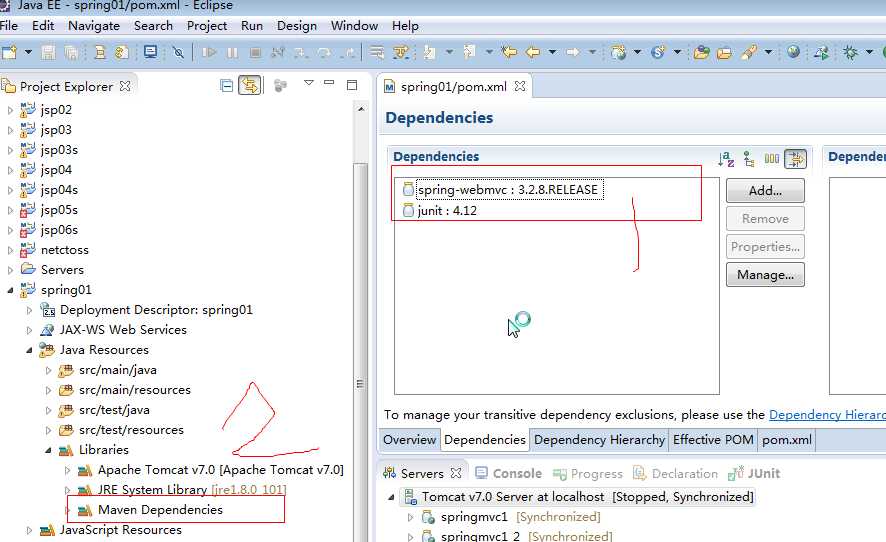Click the Forward navigation arrow icon

click(573, 53)
